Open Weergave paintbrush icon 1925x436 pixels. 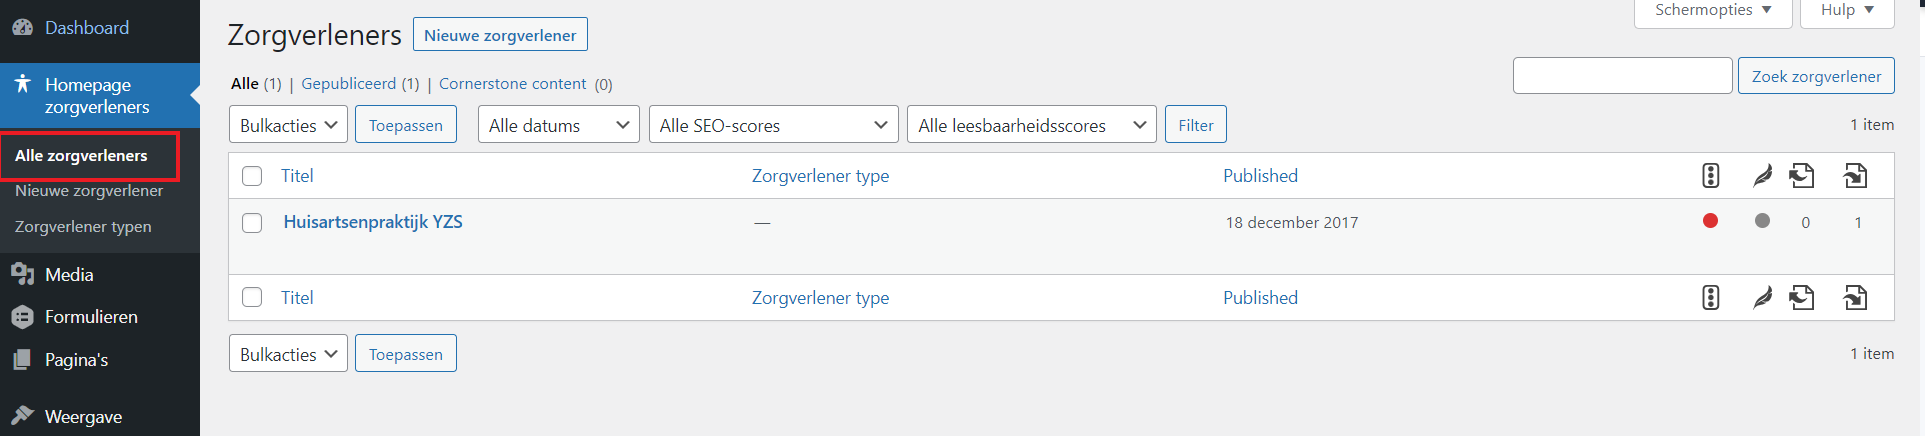22,415
